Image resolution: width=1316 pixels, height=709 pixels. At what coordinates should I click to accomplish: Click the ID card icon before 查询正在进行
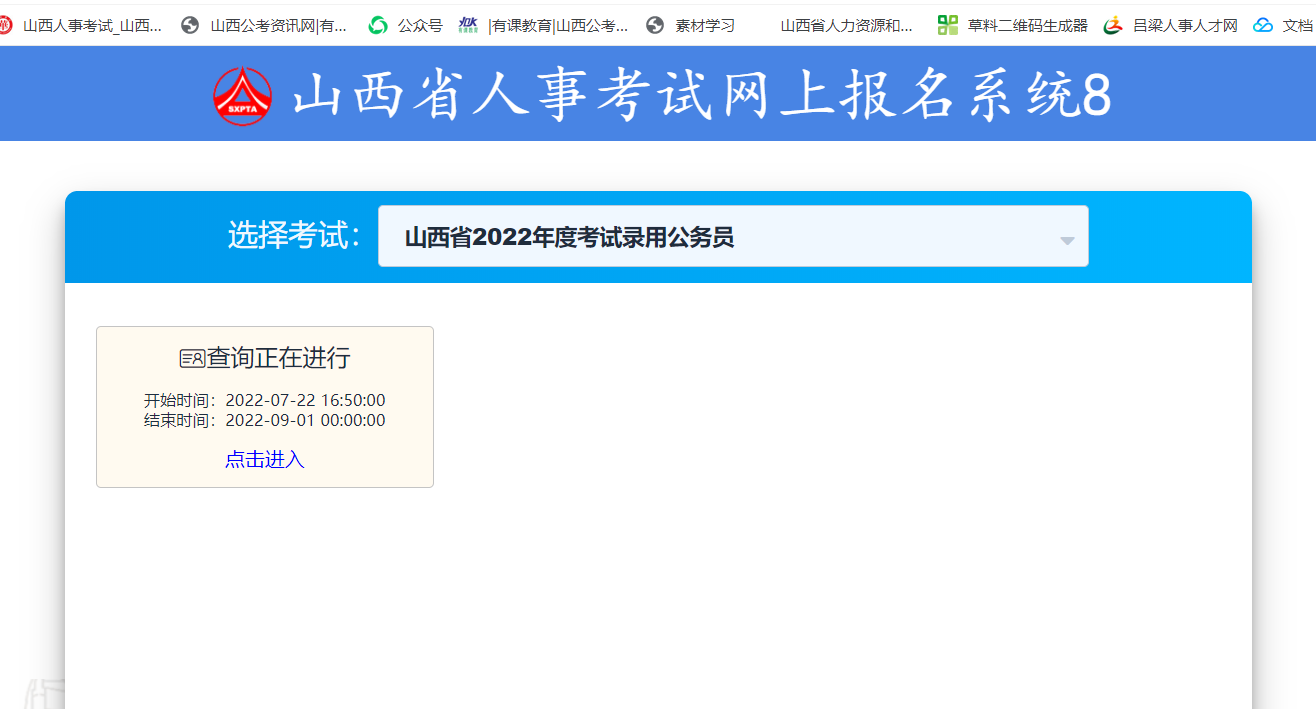(x=192, y=358)
